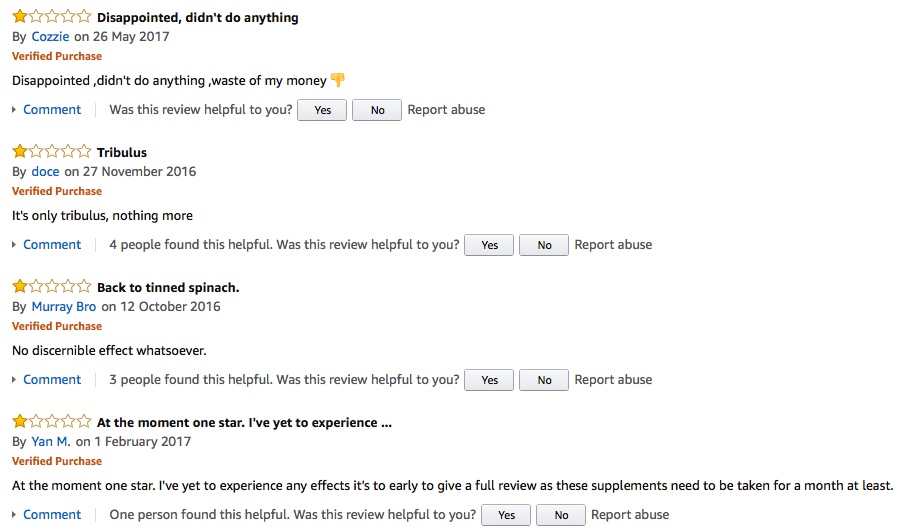
Task: Expand Comment arrow under Yan M.'s review
Action: (14, 515)
